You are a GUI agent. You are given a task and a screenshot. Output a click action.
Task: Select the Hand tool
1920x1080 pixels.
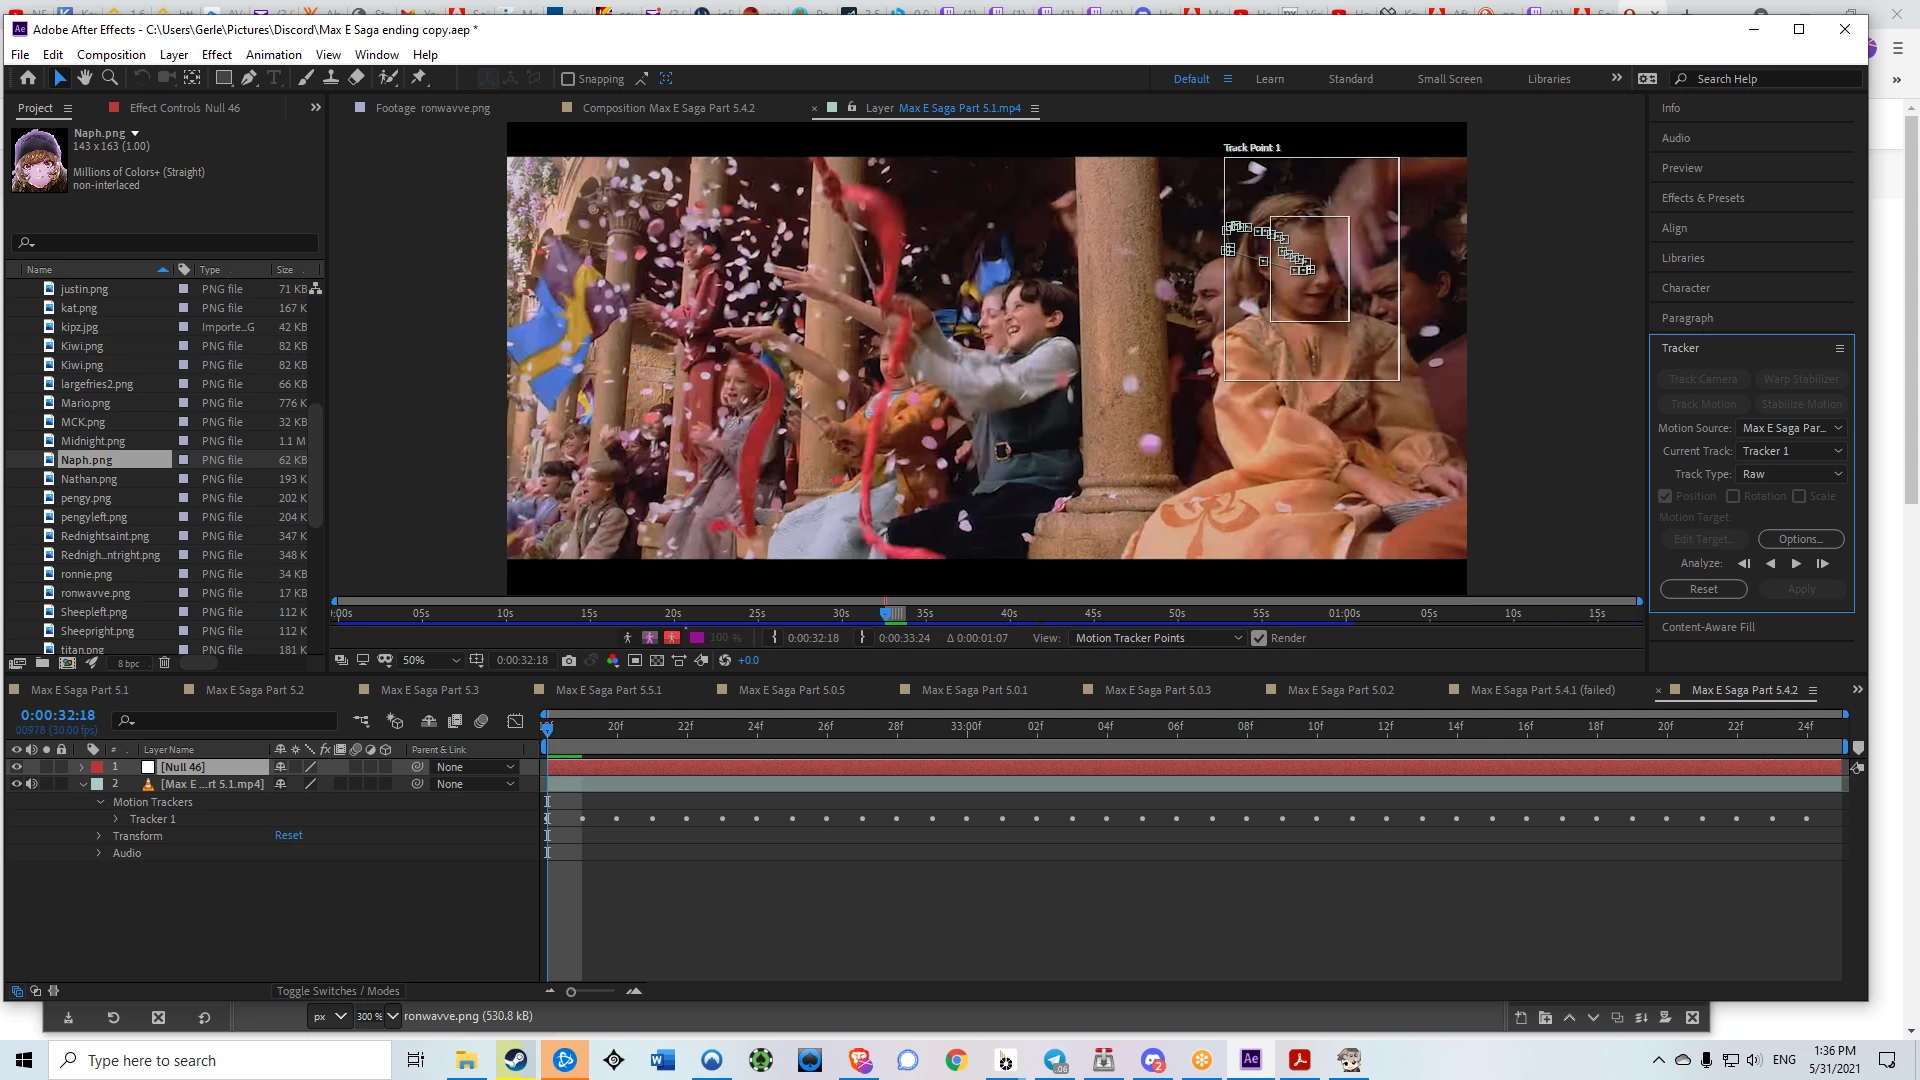85,78
